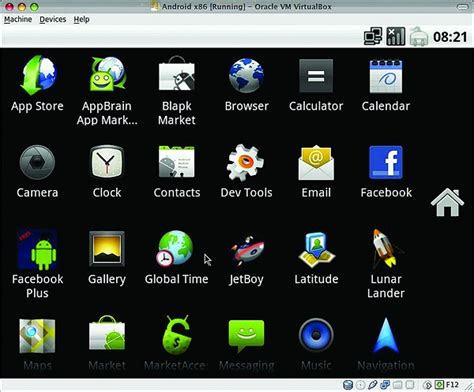
Task: Open Facebook Plus app
Action: coord(37,264)
